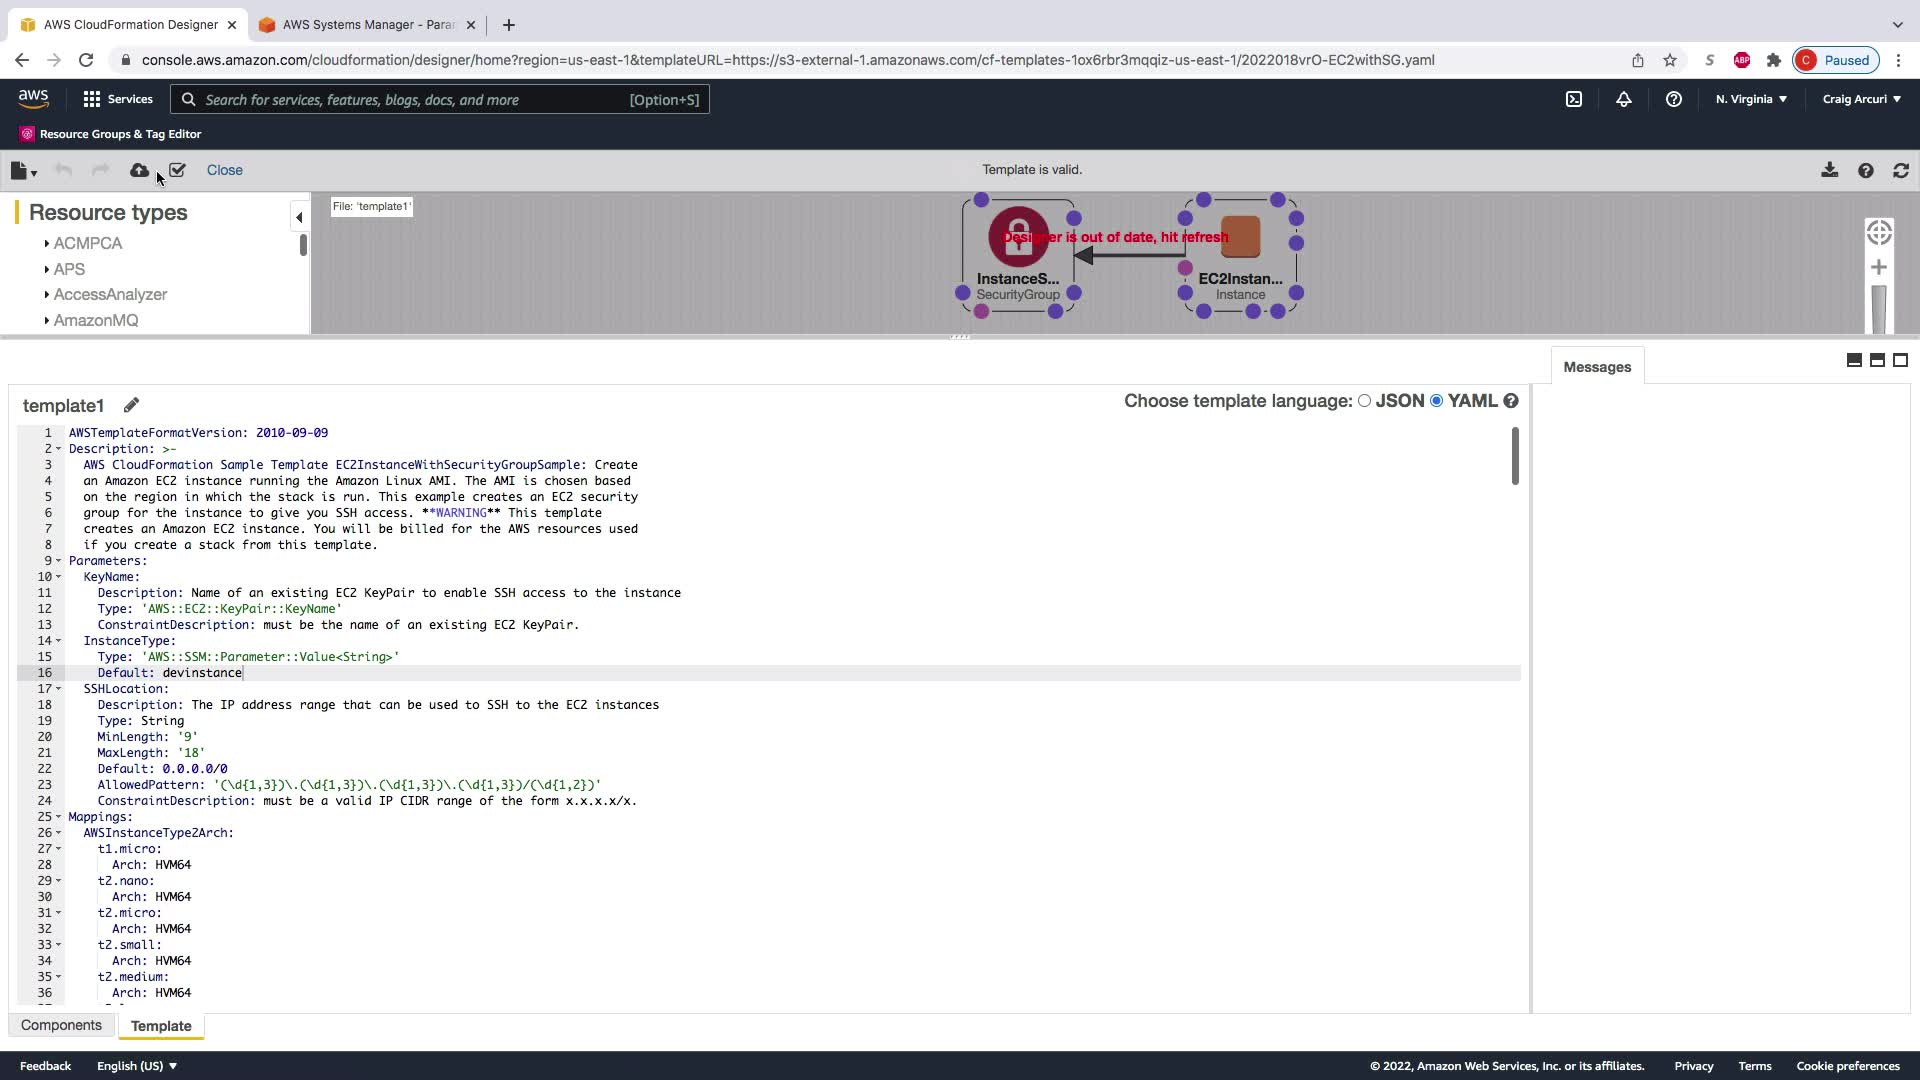Click the Create stack cloud upload icon
The height and width of the screenshot is (1080, 1920).
(139, 171)
